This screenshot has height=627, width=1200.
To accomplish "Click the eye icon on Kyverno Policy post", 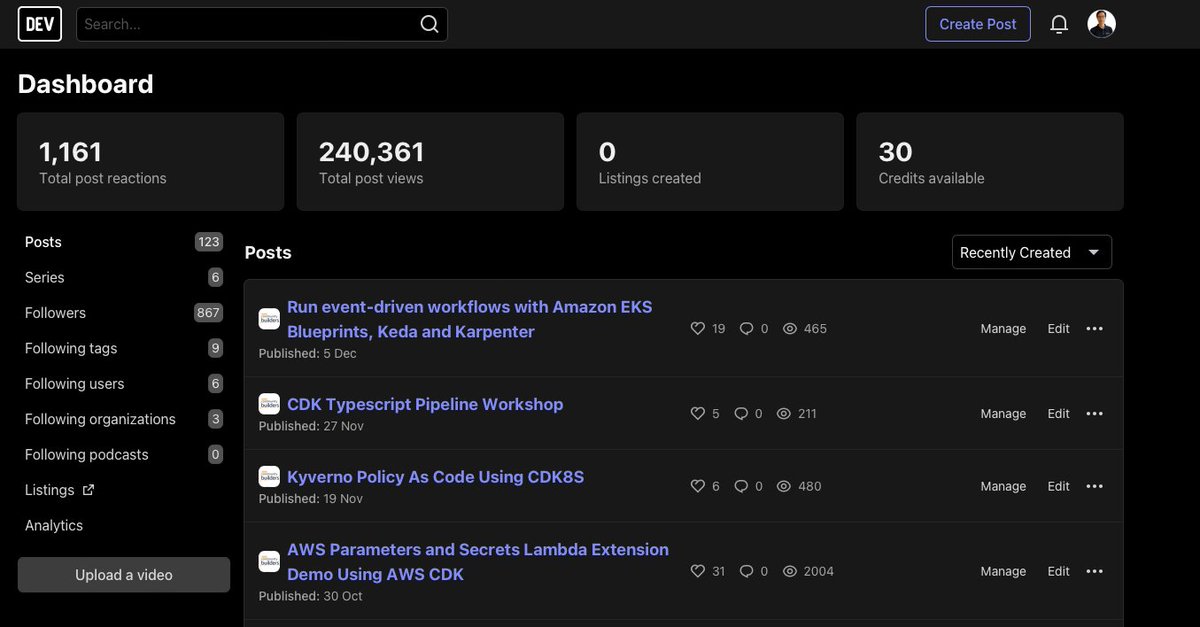I will (x=785, y=486).
